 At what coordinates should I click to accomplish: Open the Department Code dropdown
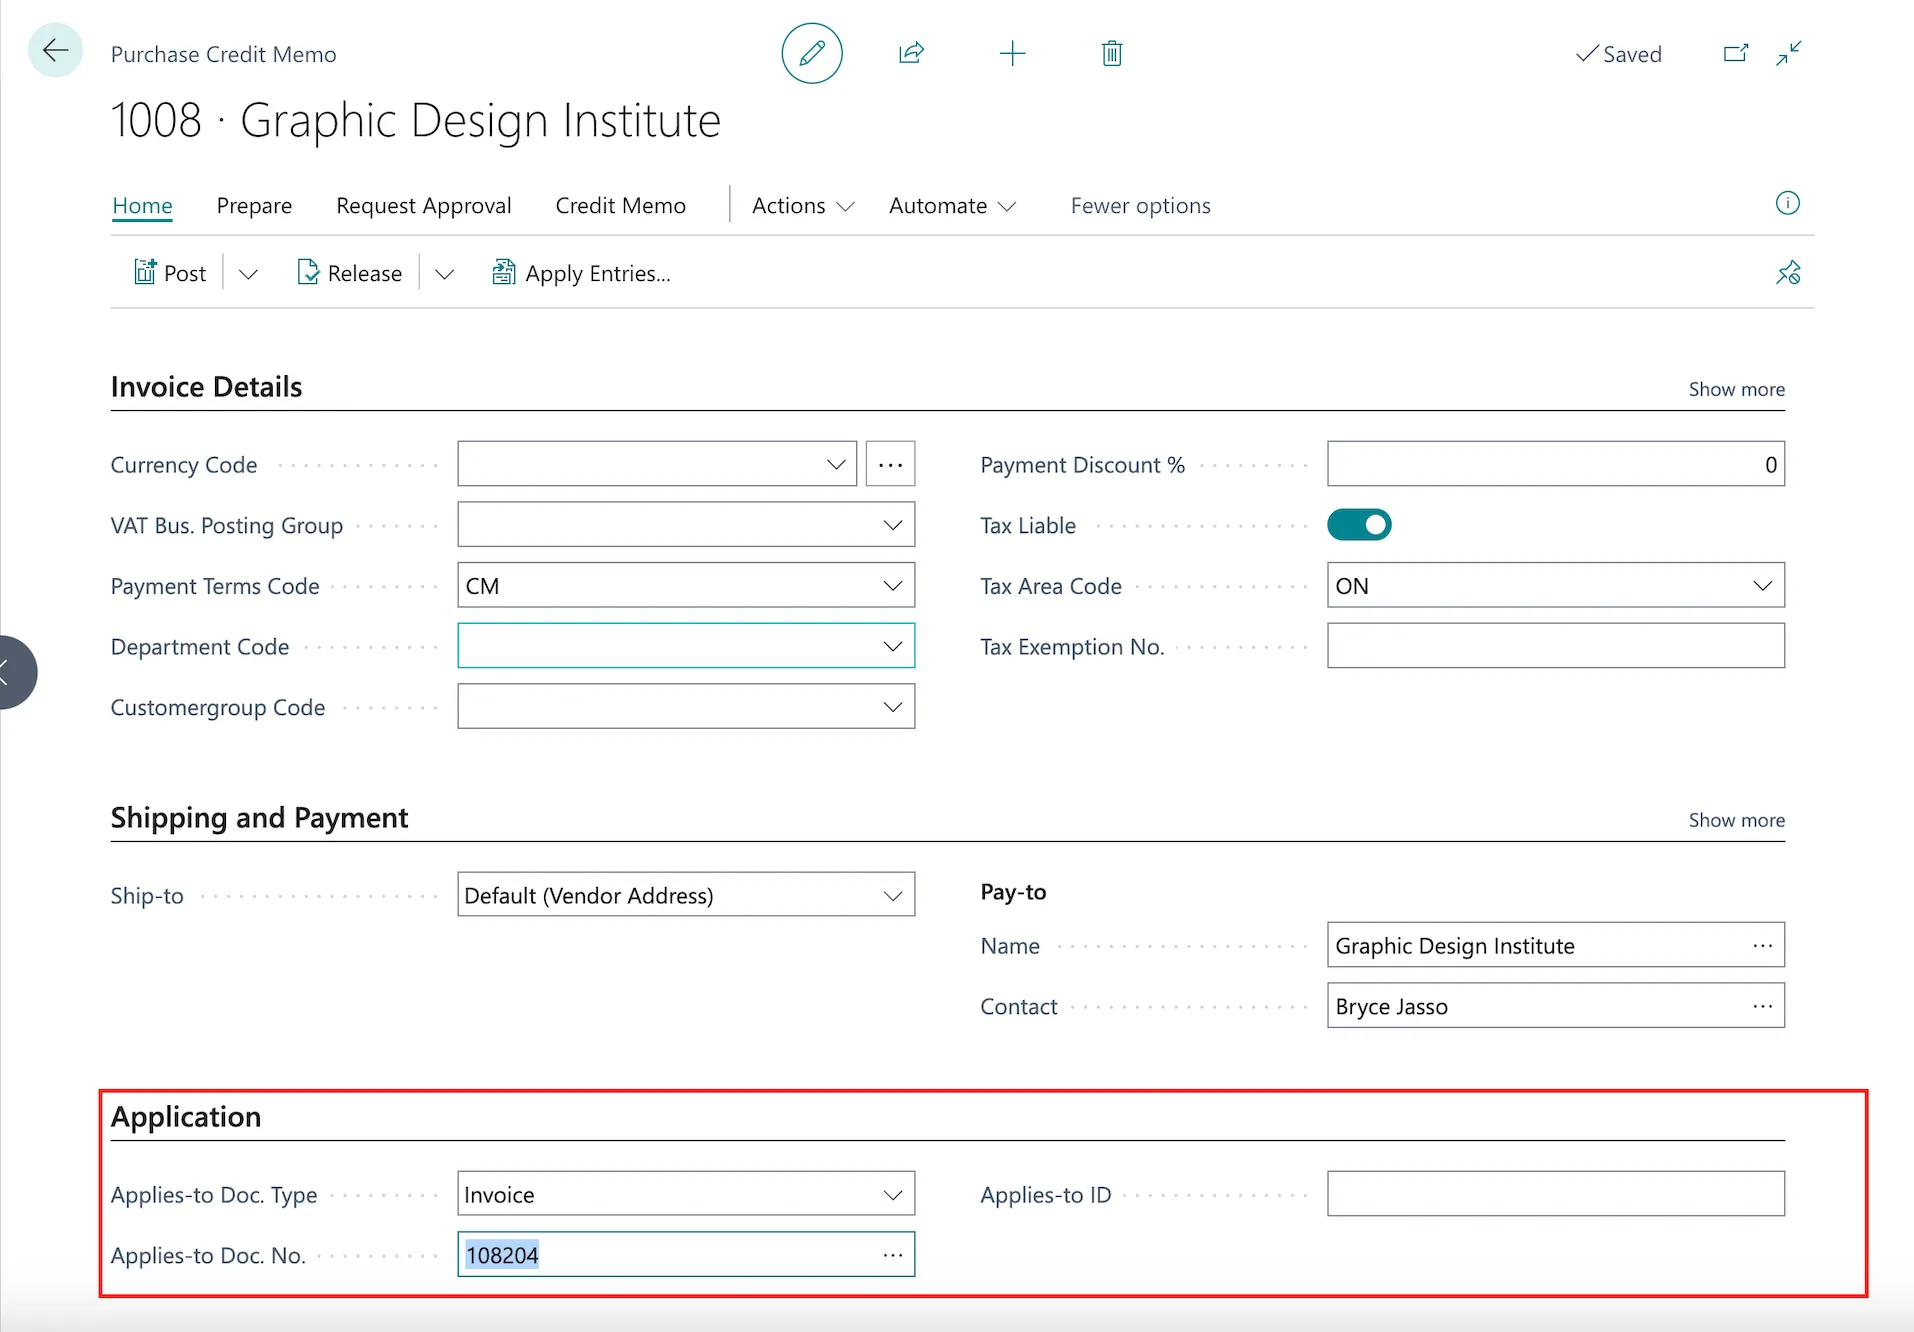892,646
